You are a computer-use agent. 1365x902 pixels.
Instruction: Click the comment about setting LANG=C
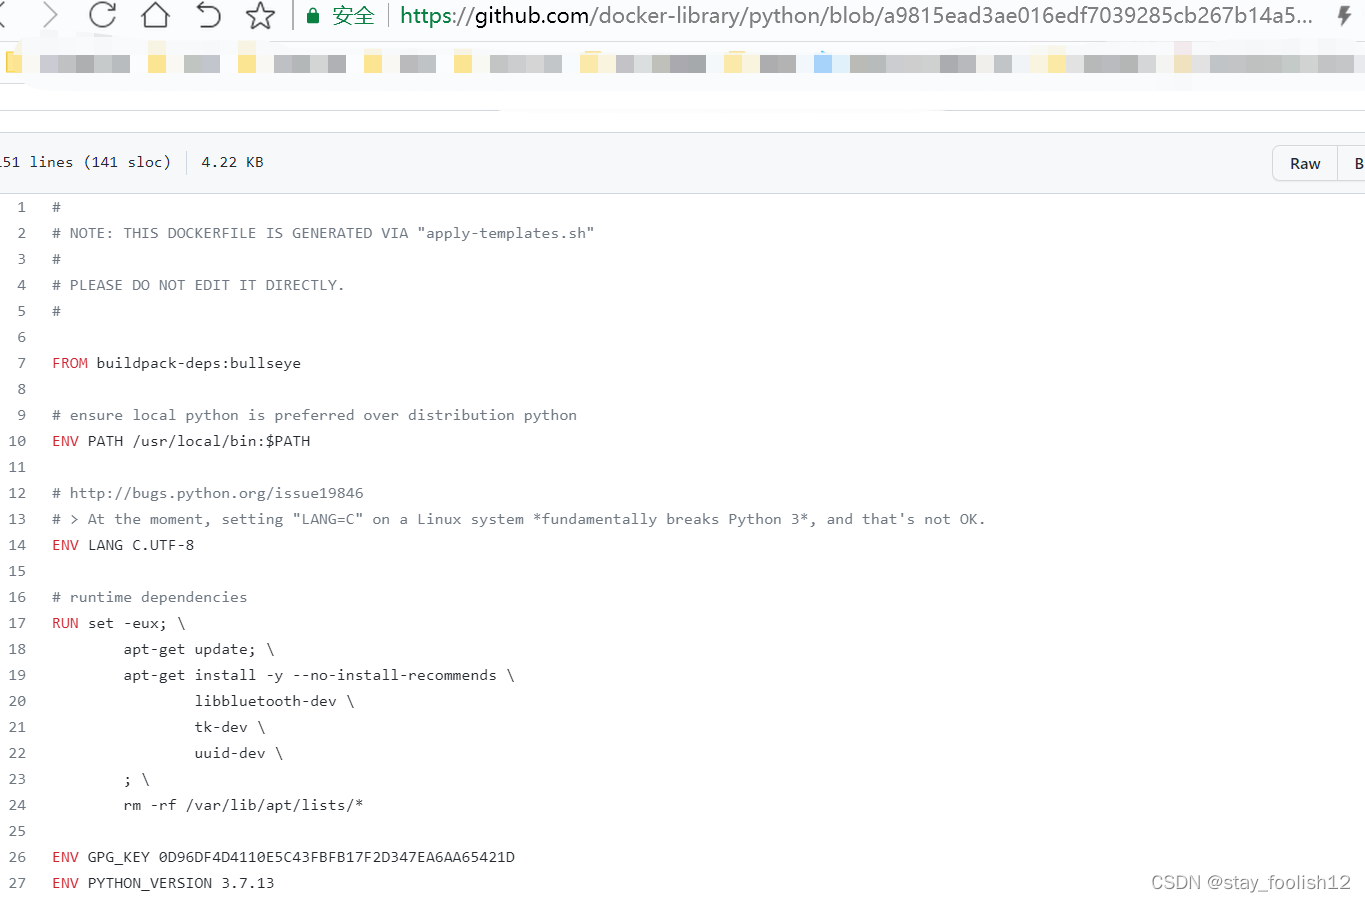click(519, 519)
